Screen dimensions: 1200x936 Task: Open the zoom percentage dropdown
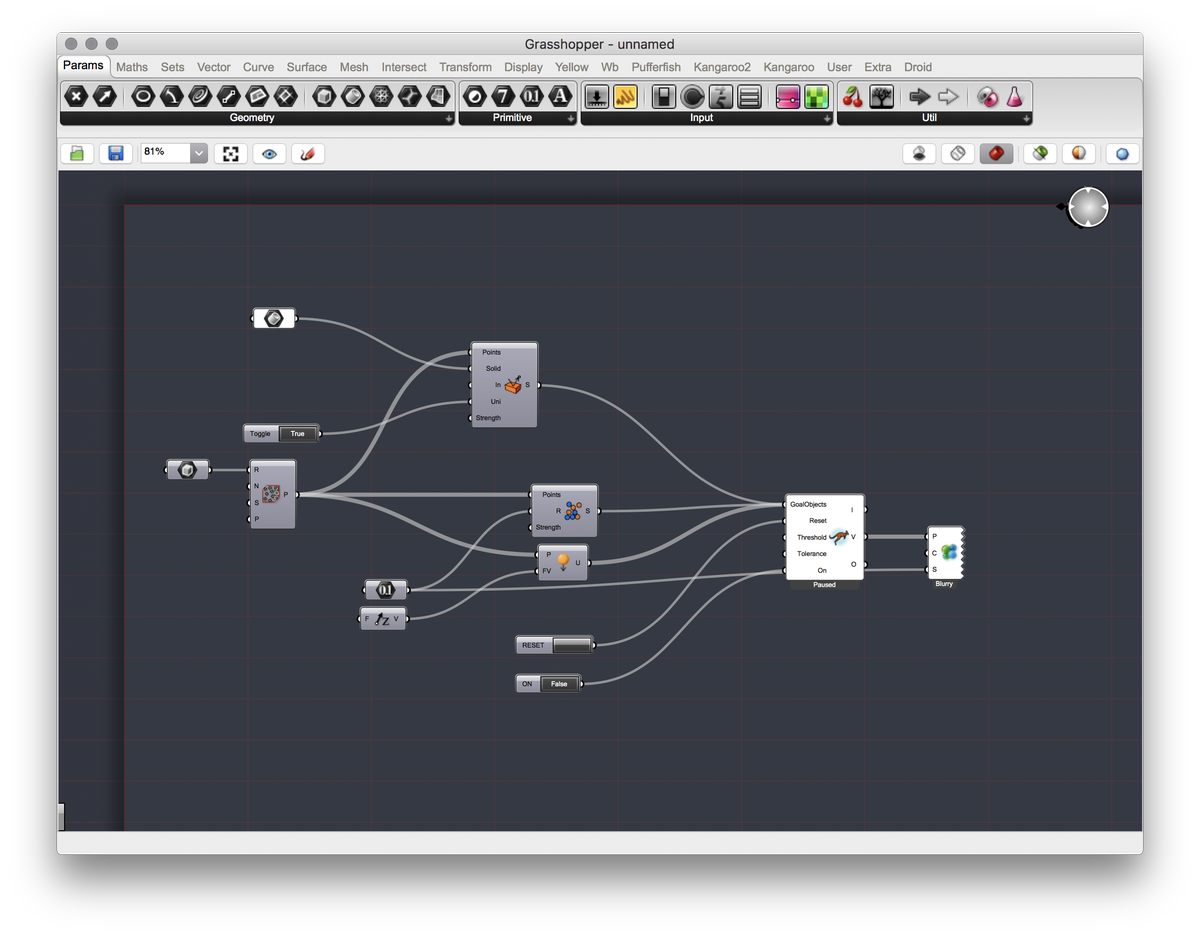click(x=199, y=153)
